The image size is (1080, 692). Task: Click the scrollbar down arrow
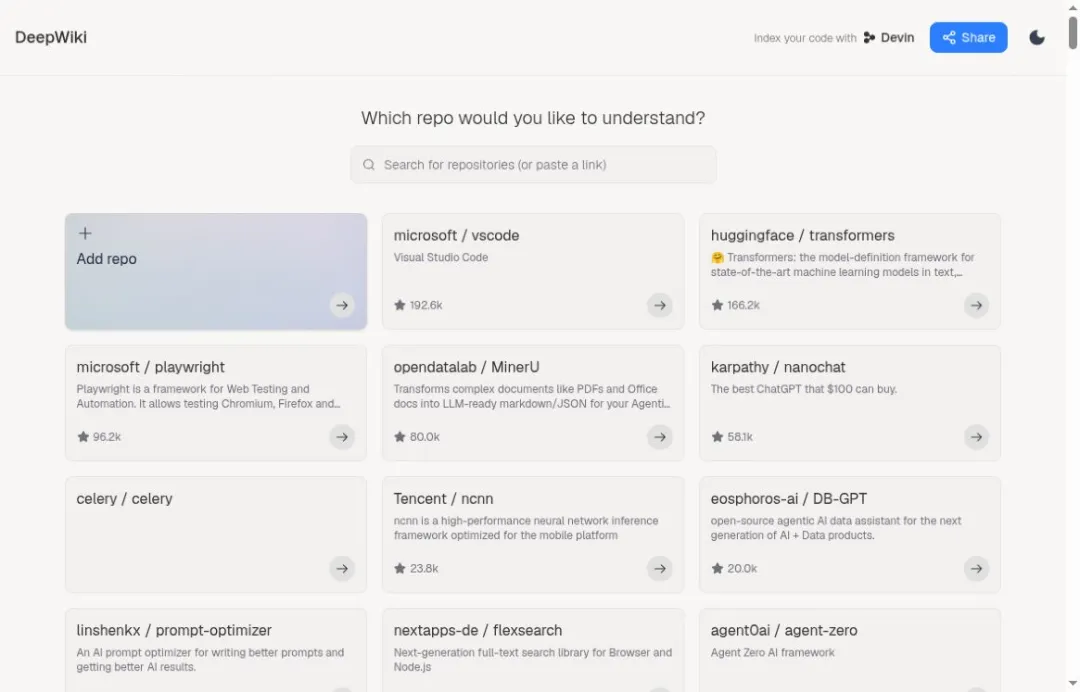pyautogui.click(x=1072, y=683)
